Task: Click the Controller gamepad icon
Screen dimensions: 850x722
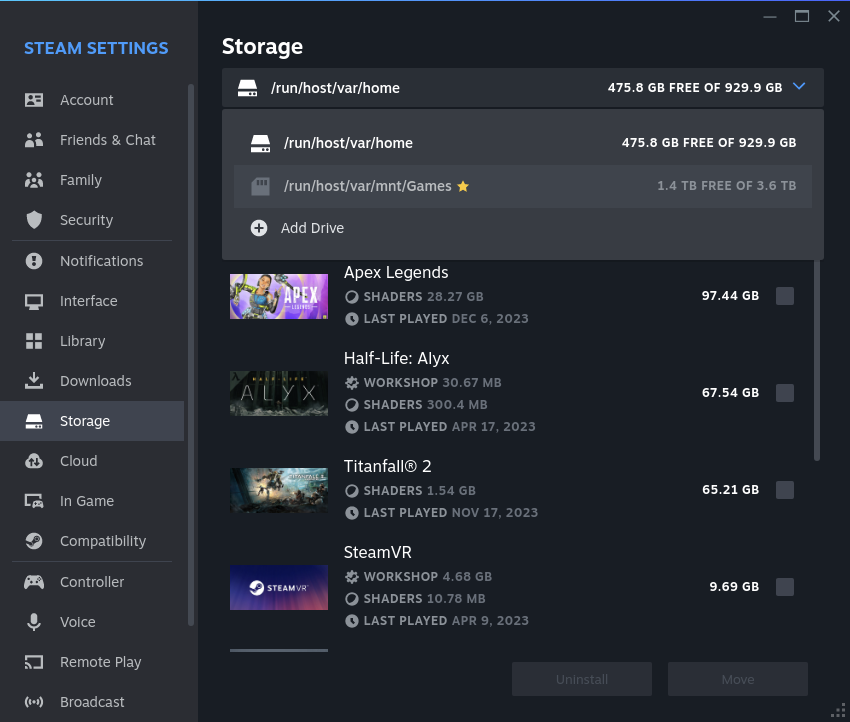Action: [x=34, y=582]
